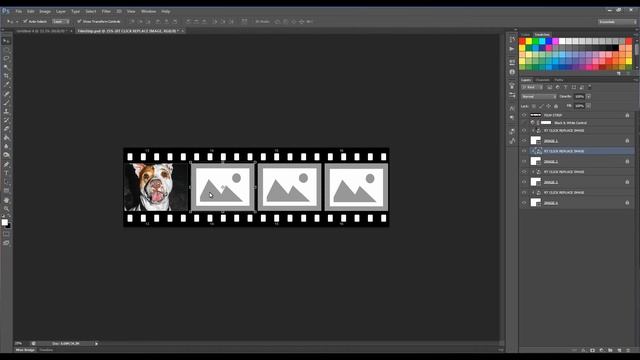The width and height of the screenshot is (640, 360).
Task: Switch to the Channels tab
Action: pyautogui.click(x=542, y=80)
